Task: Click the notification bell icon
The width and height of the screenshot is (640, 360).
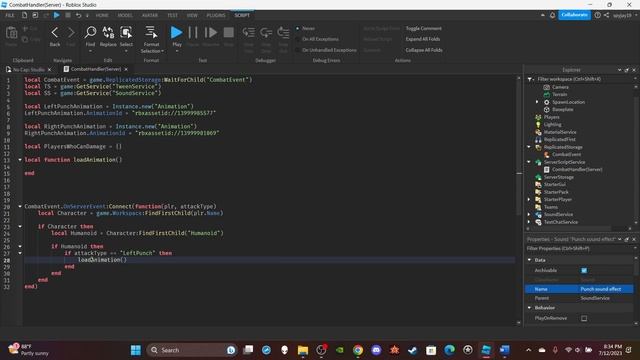Action: click(x=553, y=15)
